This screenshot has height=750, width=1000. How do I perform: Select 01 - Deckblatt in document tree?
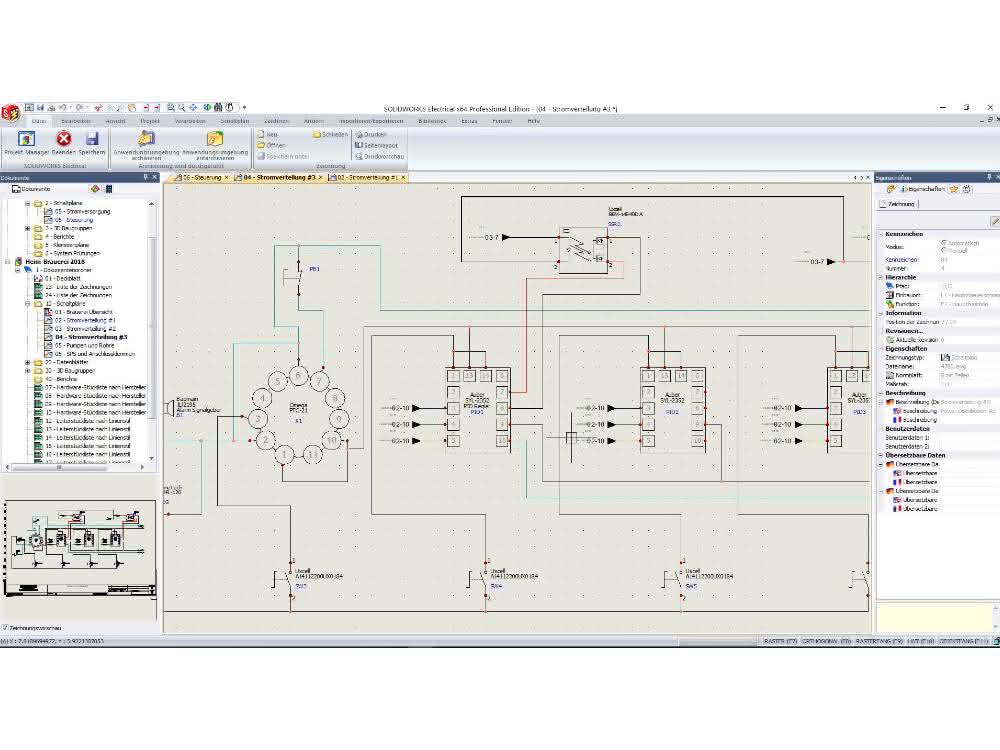(x=62, y=279)
